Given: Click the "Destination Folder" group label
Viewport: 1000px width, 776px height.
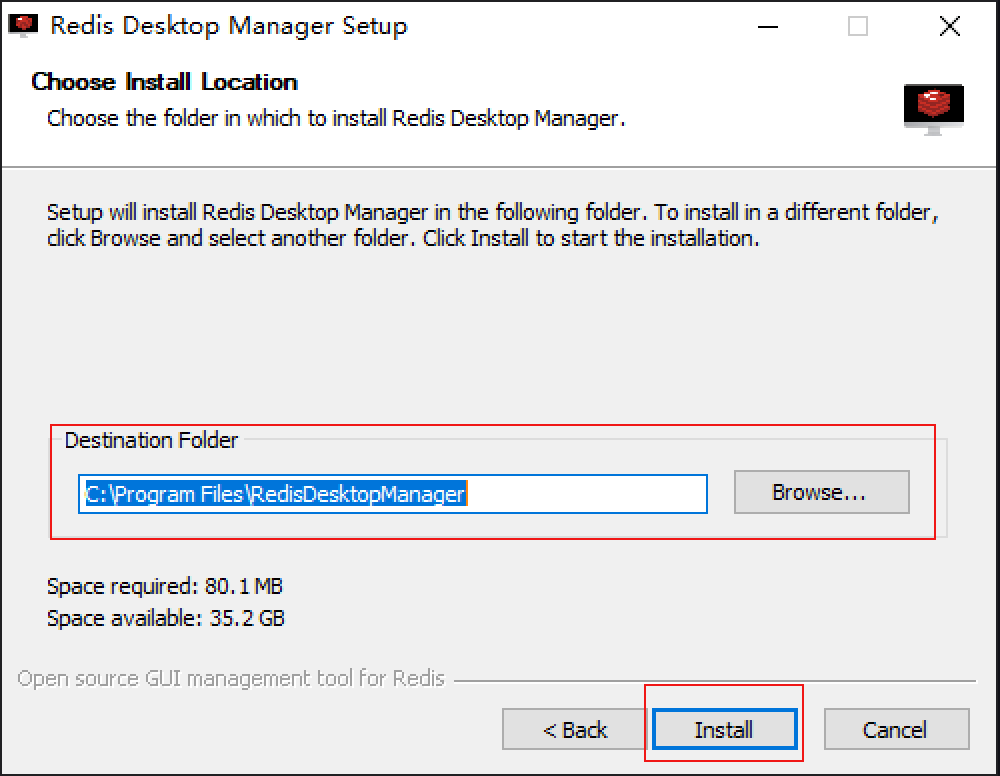Looking at the screenshot, I should click(x=152, y=440).
